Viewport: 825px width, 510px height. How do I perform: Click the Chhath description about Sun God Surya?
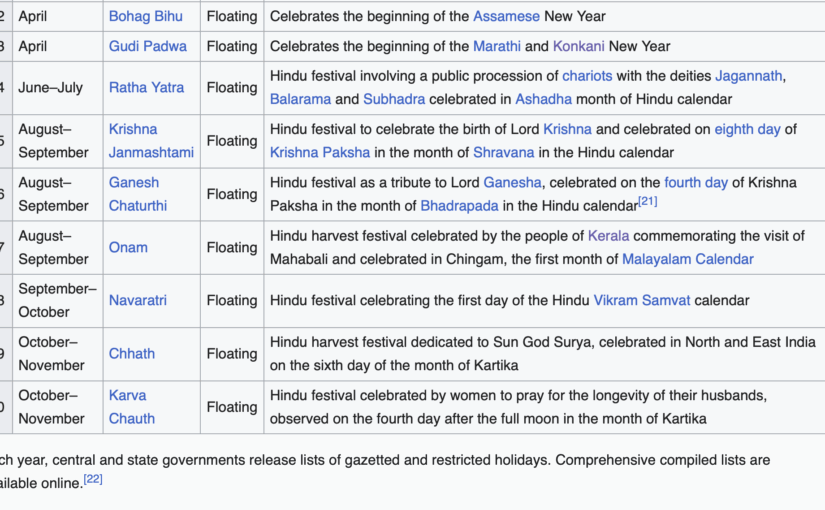[x=542, y=353]
